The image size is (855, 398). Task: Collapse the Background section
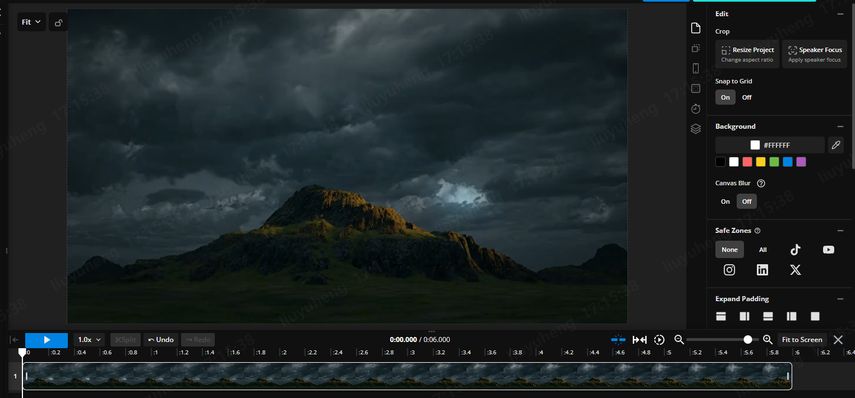click(840, 126)
